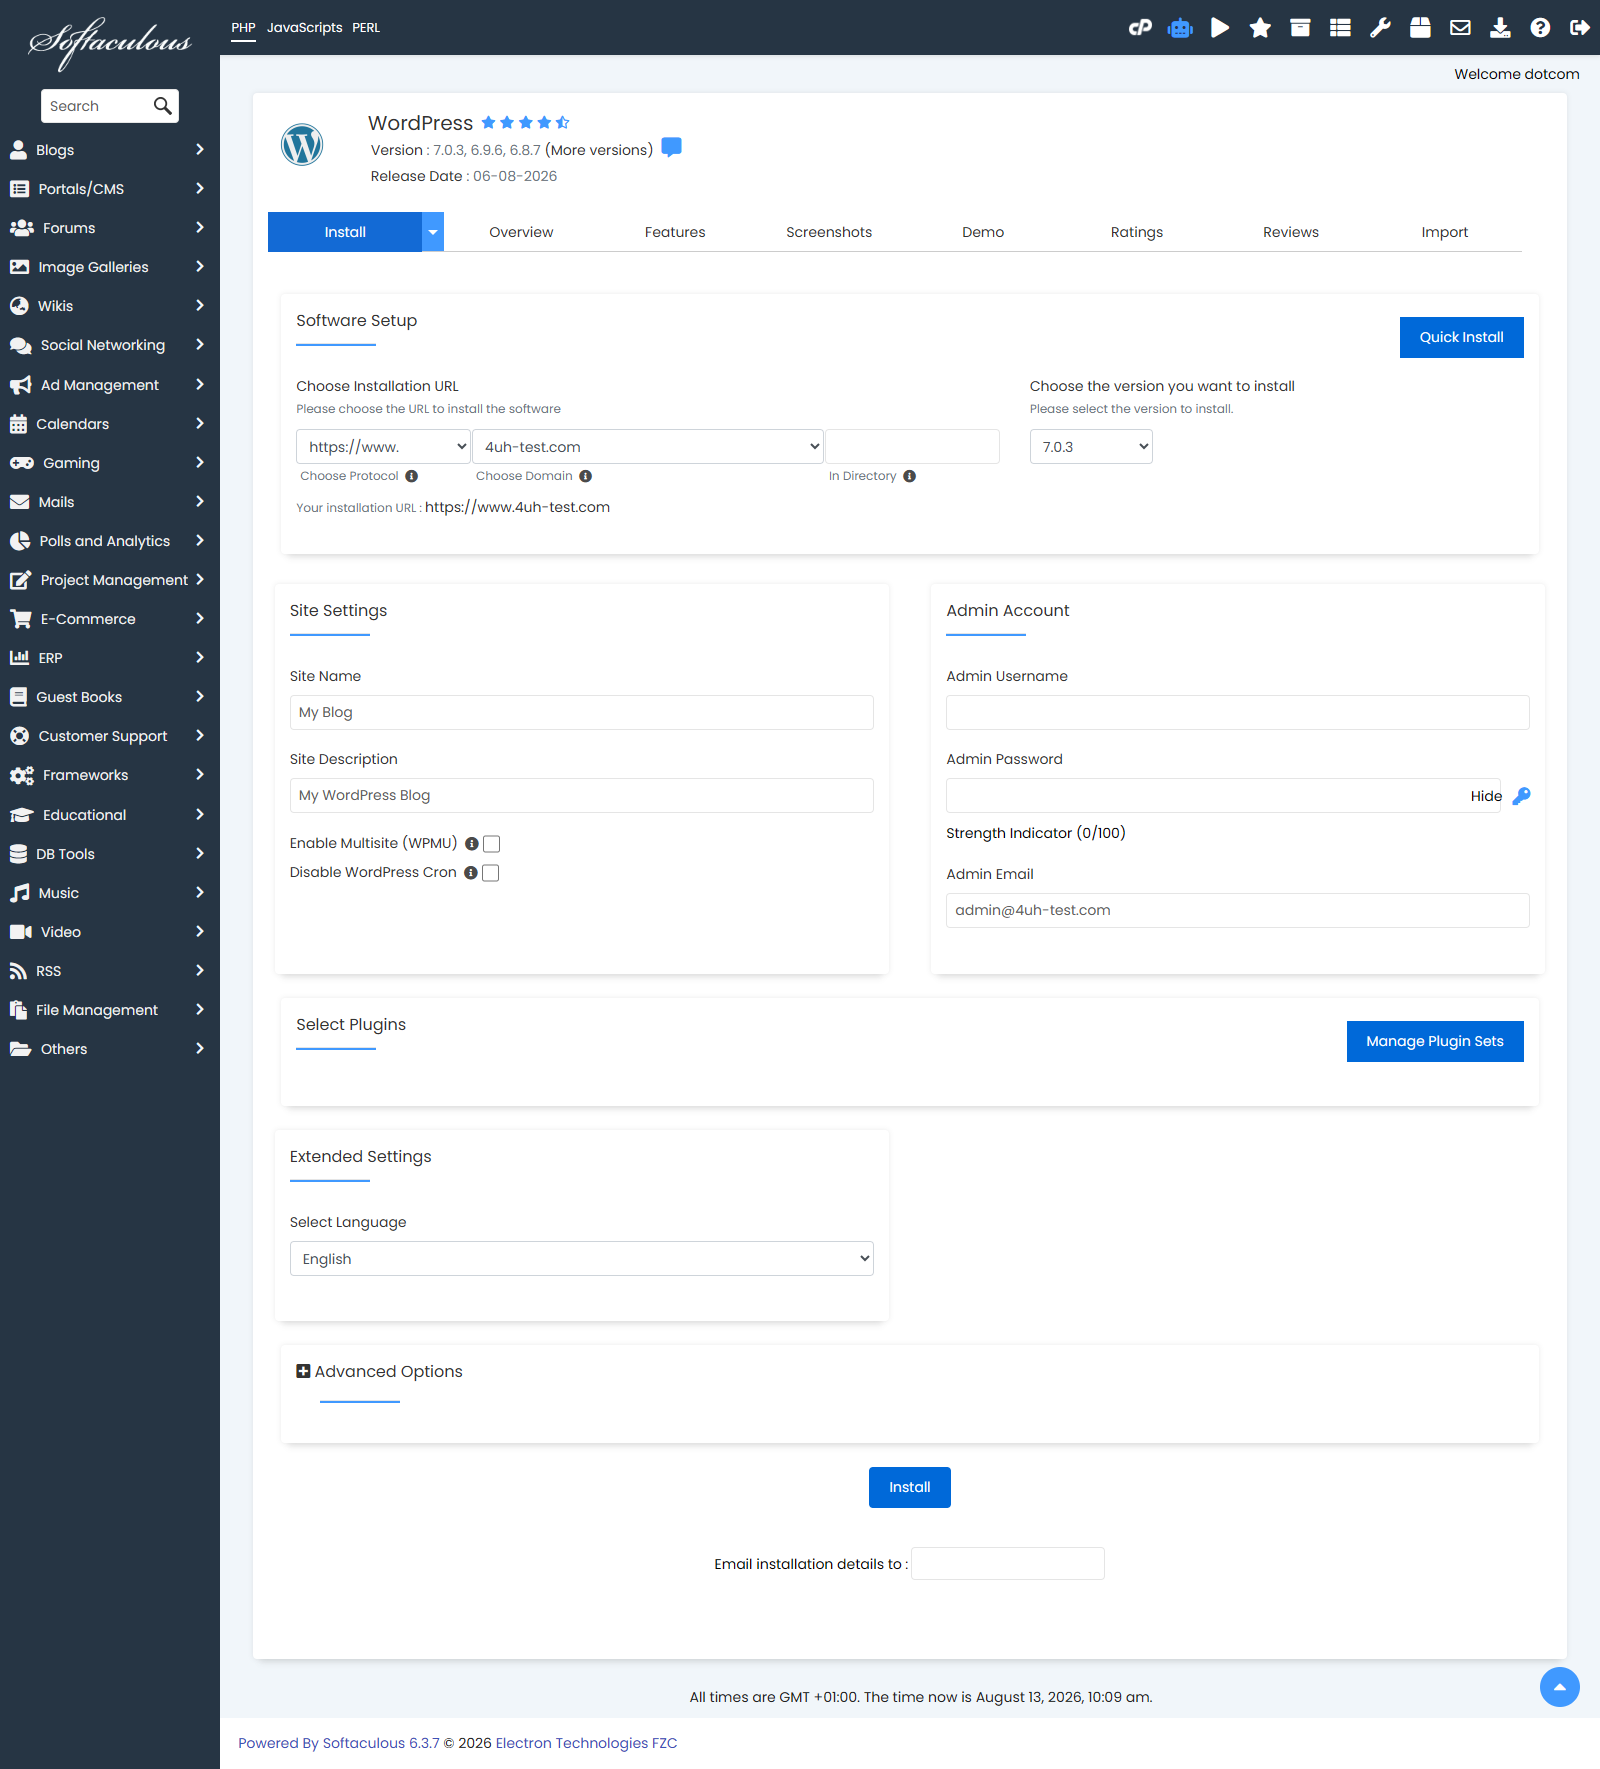The width and height of the screenshot is (1600, 1769).
Task: Switch to the Screenshots tab
Action: 829,232
